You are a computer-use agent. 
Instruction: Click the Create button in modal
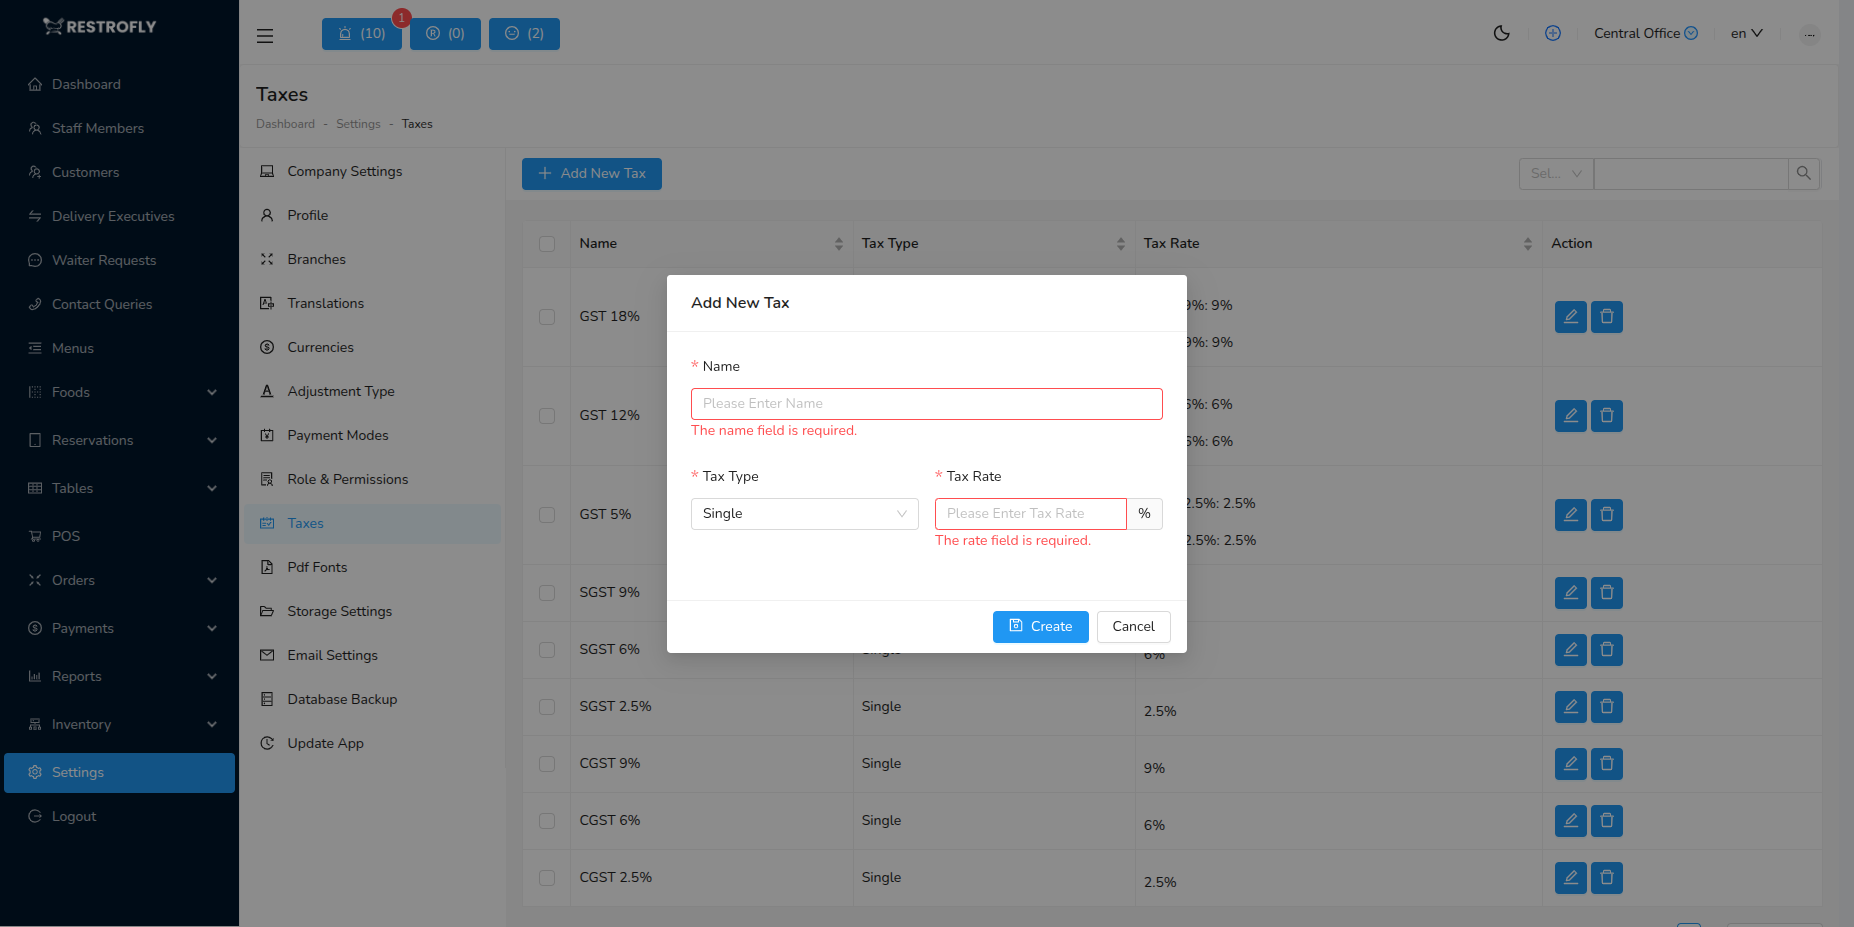pyautogui.click(x=1040, y=626)
